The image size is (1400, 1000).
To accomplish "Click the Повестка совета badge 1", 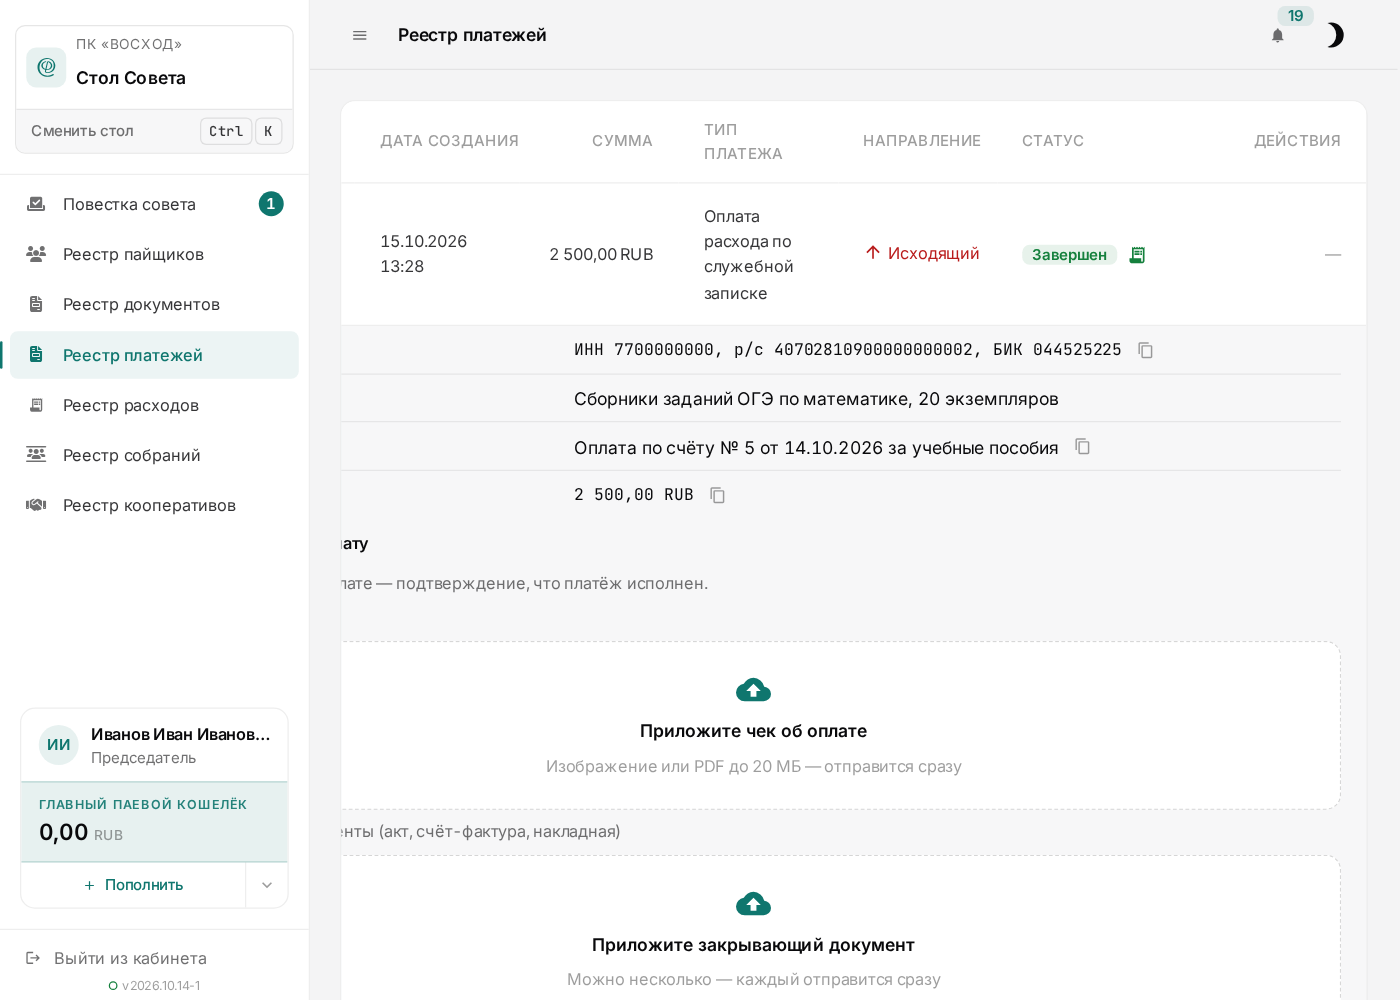I will click(x=271, y=204).
